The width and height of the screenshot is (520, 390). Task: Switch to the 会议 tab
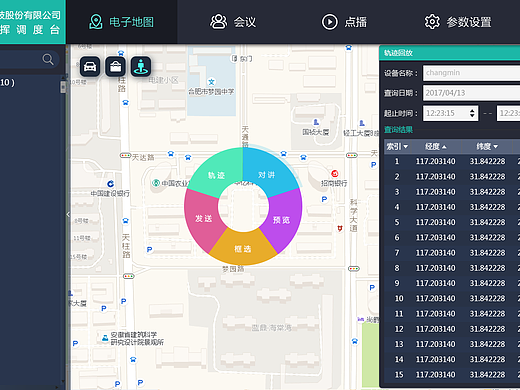tap(233, 22)
